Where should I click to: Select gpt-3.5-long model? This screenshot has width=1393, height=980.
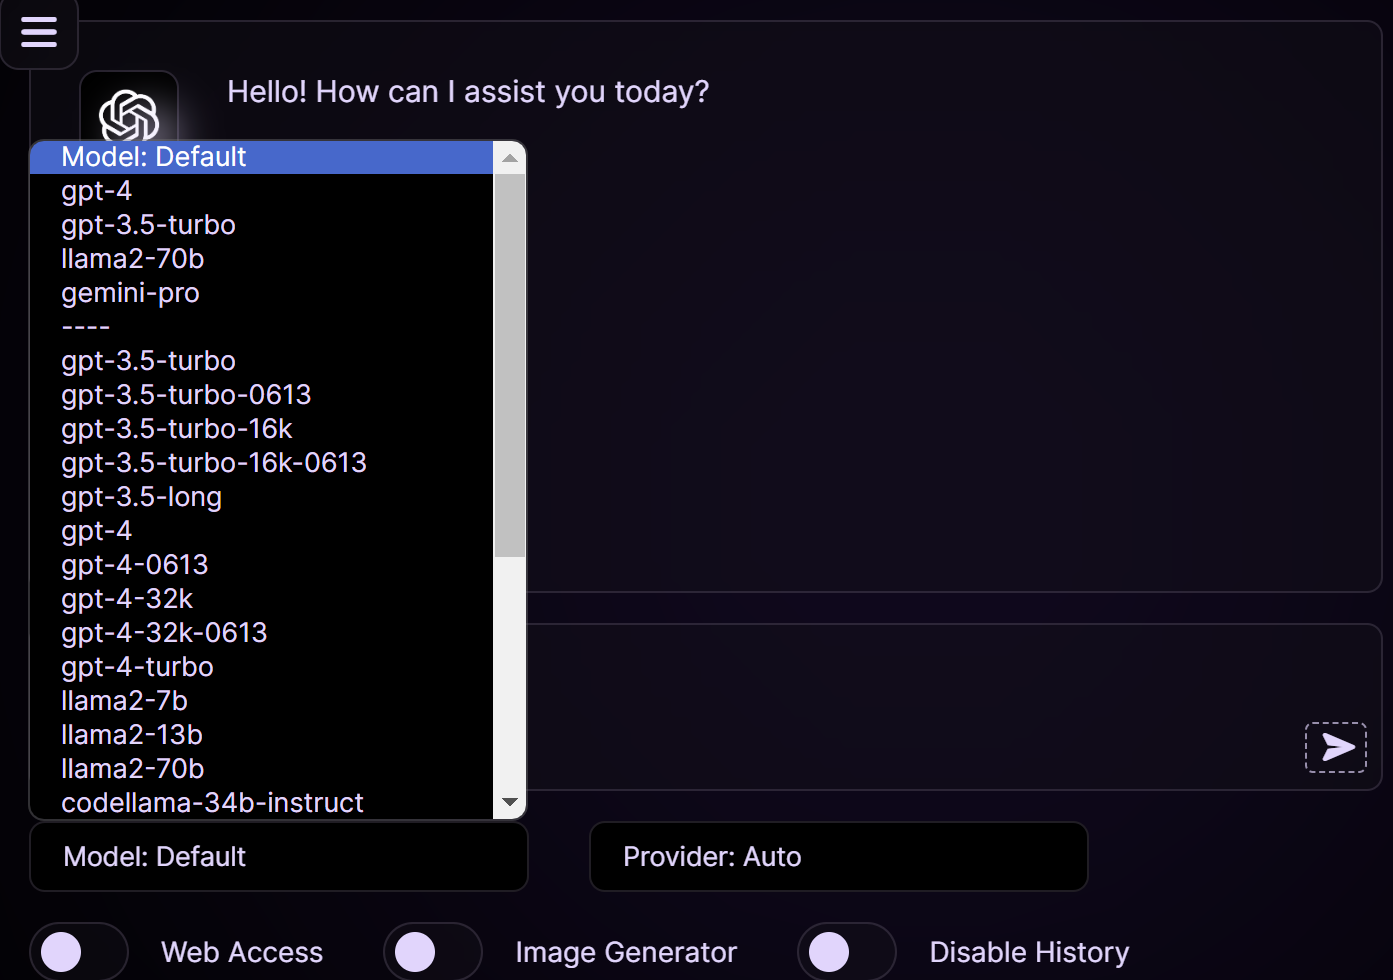pyautogui.click(x=262, y=497)
